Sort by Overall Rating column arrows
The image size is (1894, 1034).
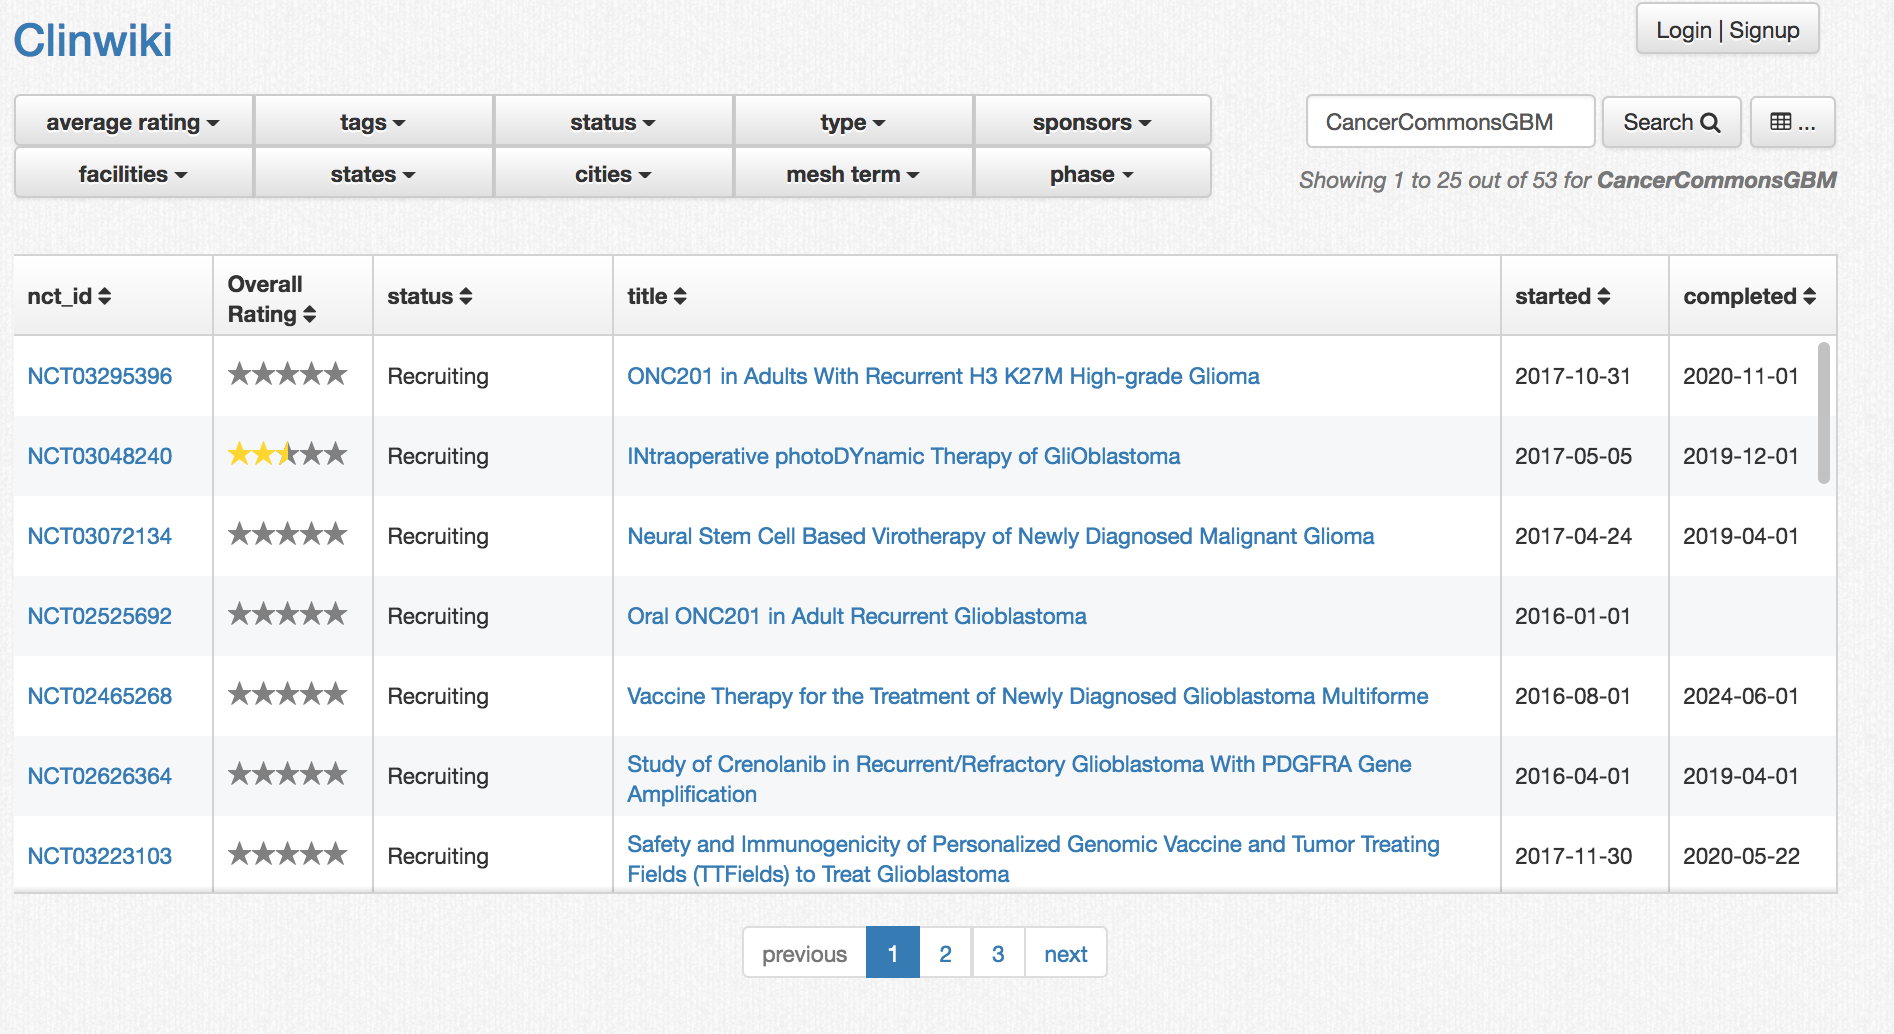click(x=309, y=315)
